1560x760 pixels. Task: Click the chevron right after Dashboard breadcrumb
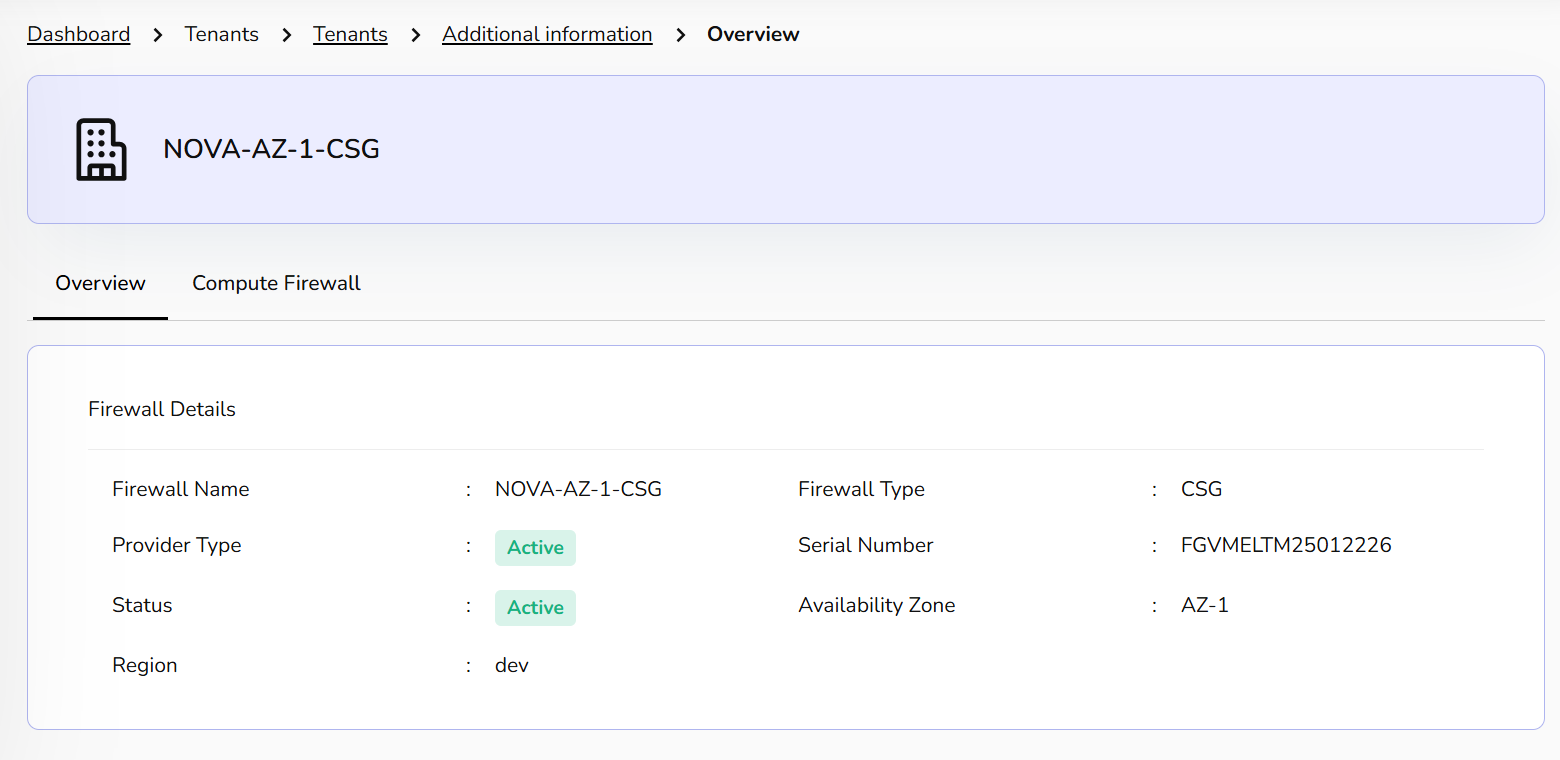click(x=158, y=35)
